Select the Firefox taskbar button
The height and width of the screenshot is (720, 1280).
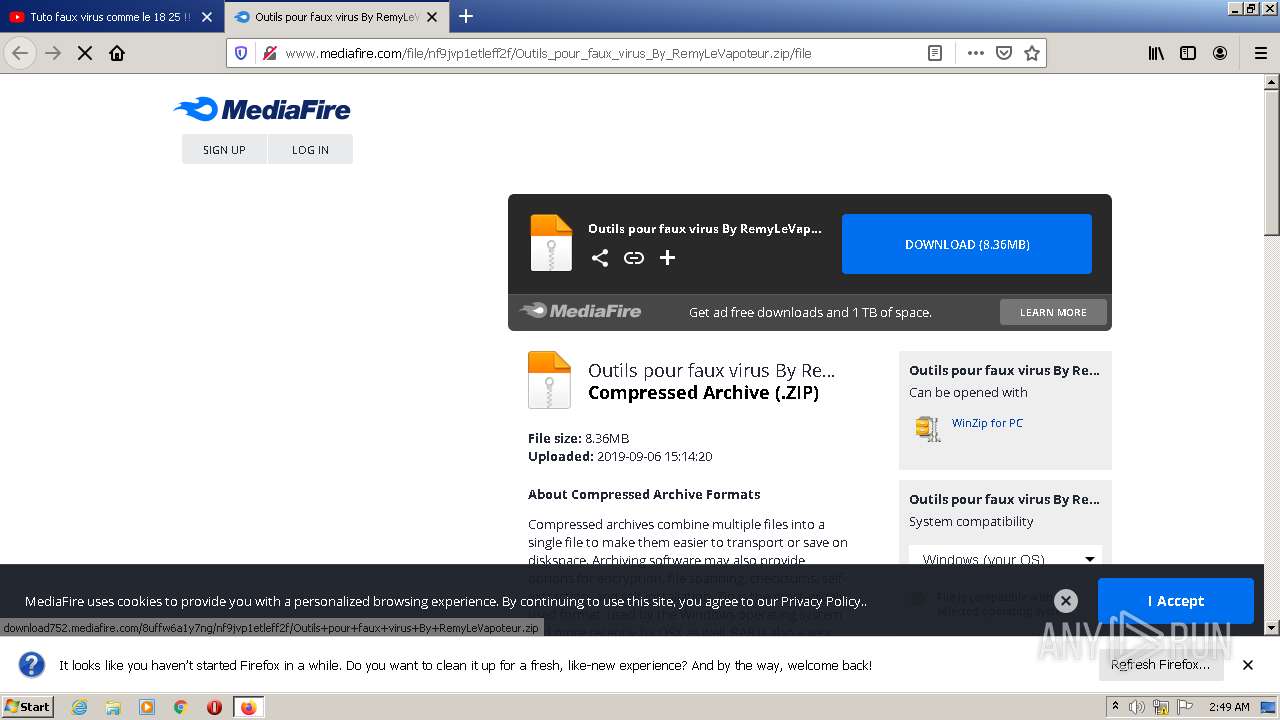coord(249,707)
